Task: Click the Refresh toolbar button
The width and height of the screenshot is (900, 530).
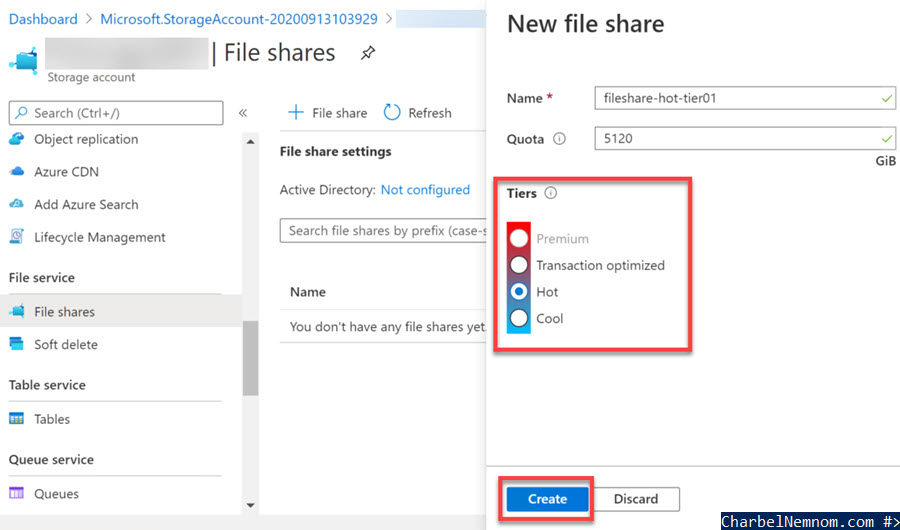Action: (418, 113)
